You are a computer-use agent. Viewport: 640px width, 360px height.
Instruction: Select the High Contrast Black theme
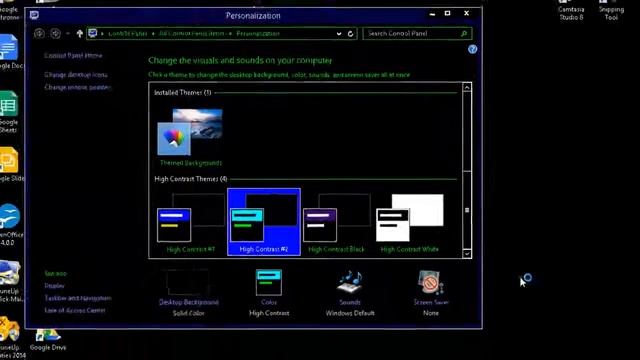tap(336, 223)
